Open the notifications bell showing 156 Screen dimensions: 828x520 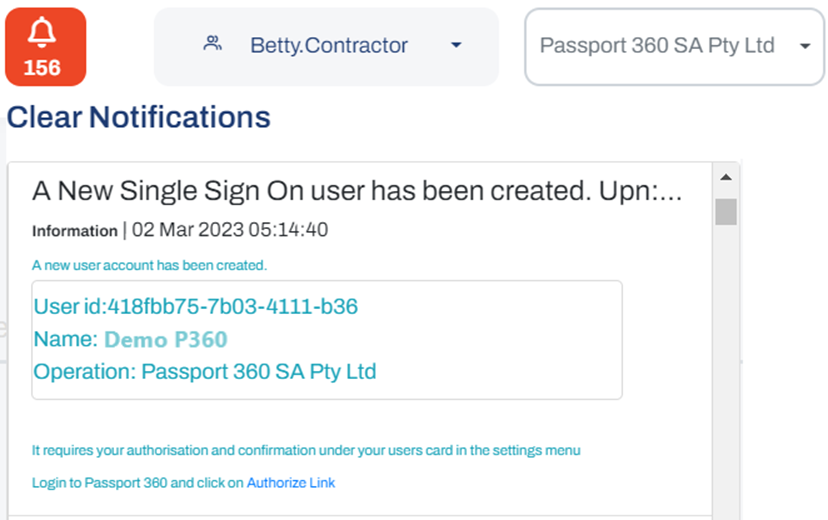tap(45, 46)
